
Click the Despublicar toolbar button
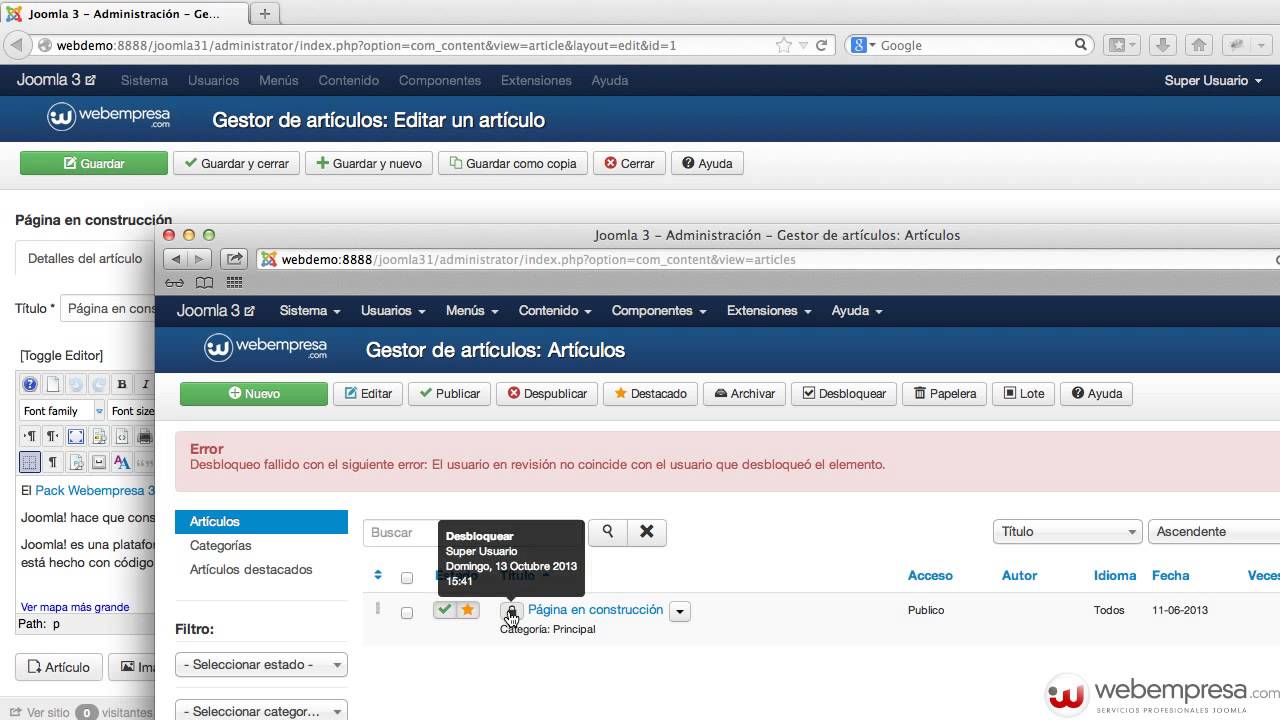tap(547, 394)
